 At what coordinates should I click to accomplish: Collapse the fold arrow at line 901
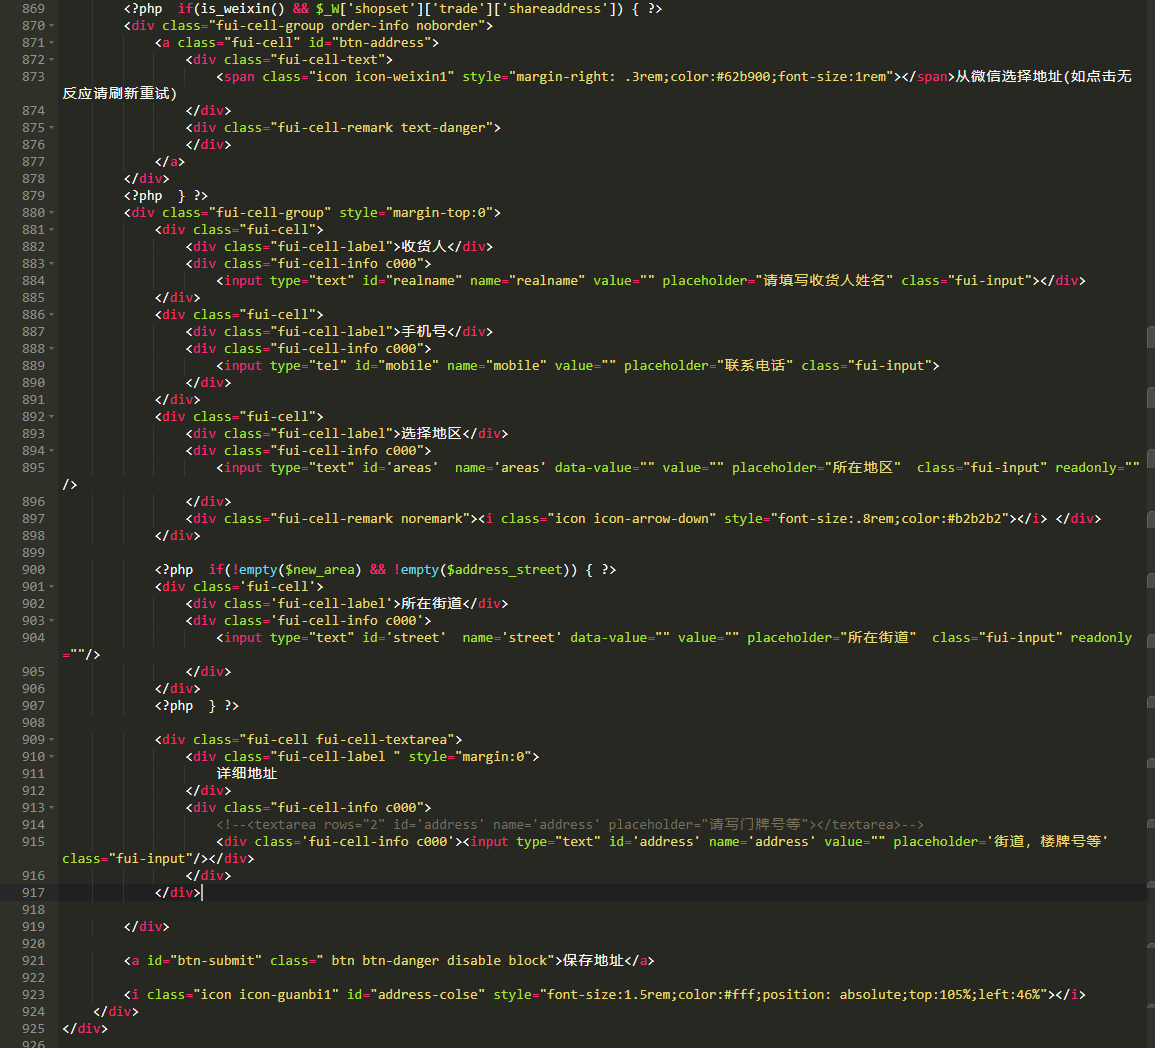pyautogui.click(x=52, y=587)
